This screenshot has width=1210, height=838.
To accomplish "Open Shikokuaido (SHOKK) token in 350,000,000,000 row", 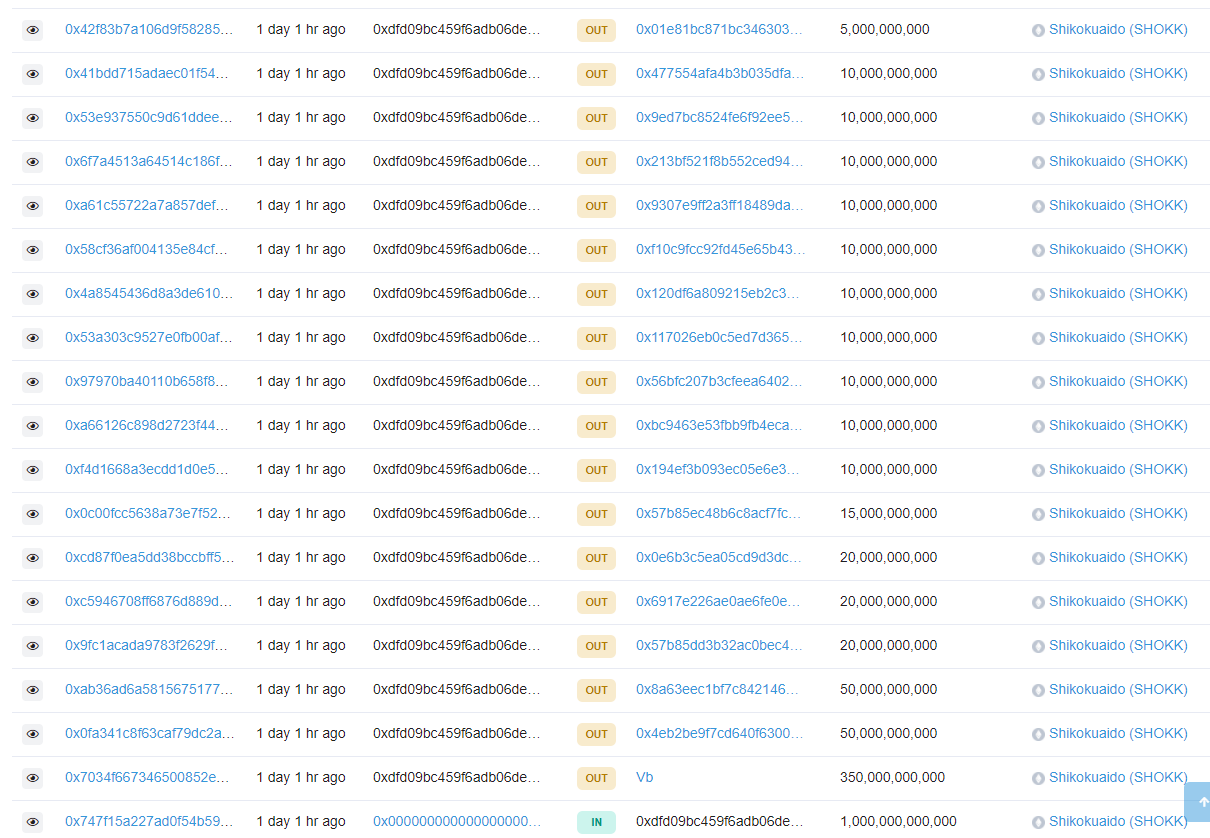I will coord(1118,778).
